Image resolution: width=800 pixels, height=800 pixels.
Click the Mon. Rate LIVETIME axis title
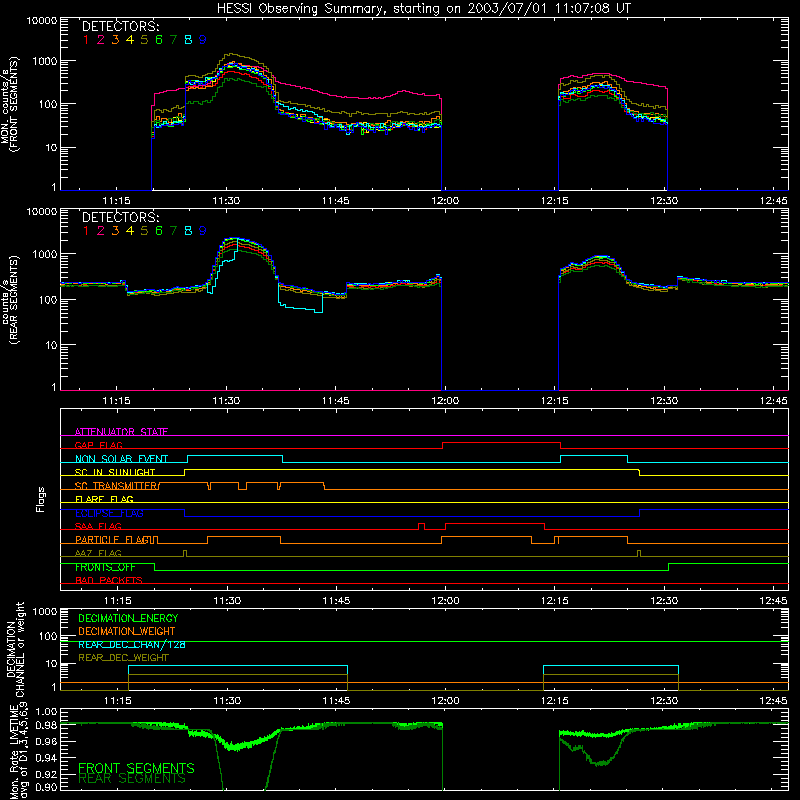click(19, 751)
